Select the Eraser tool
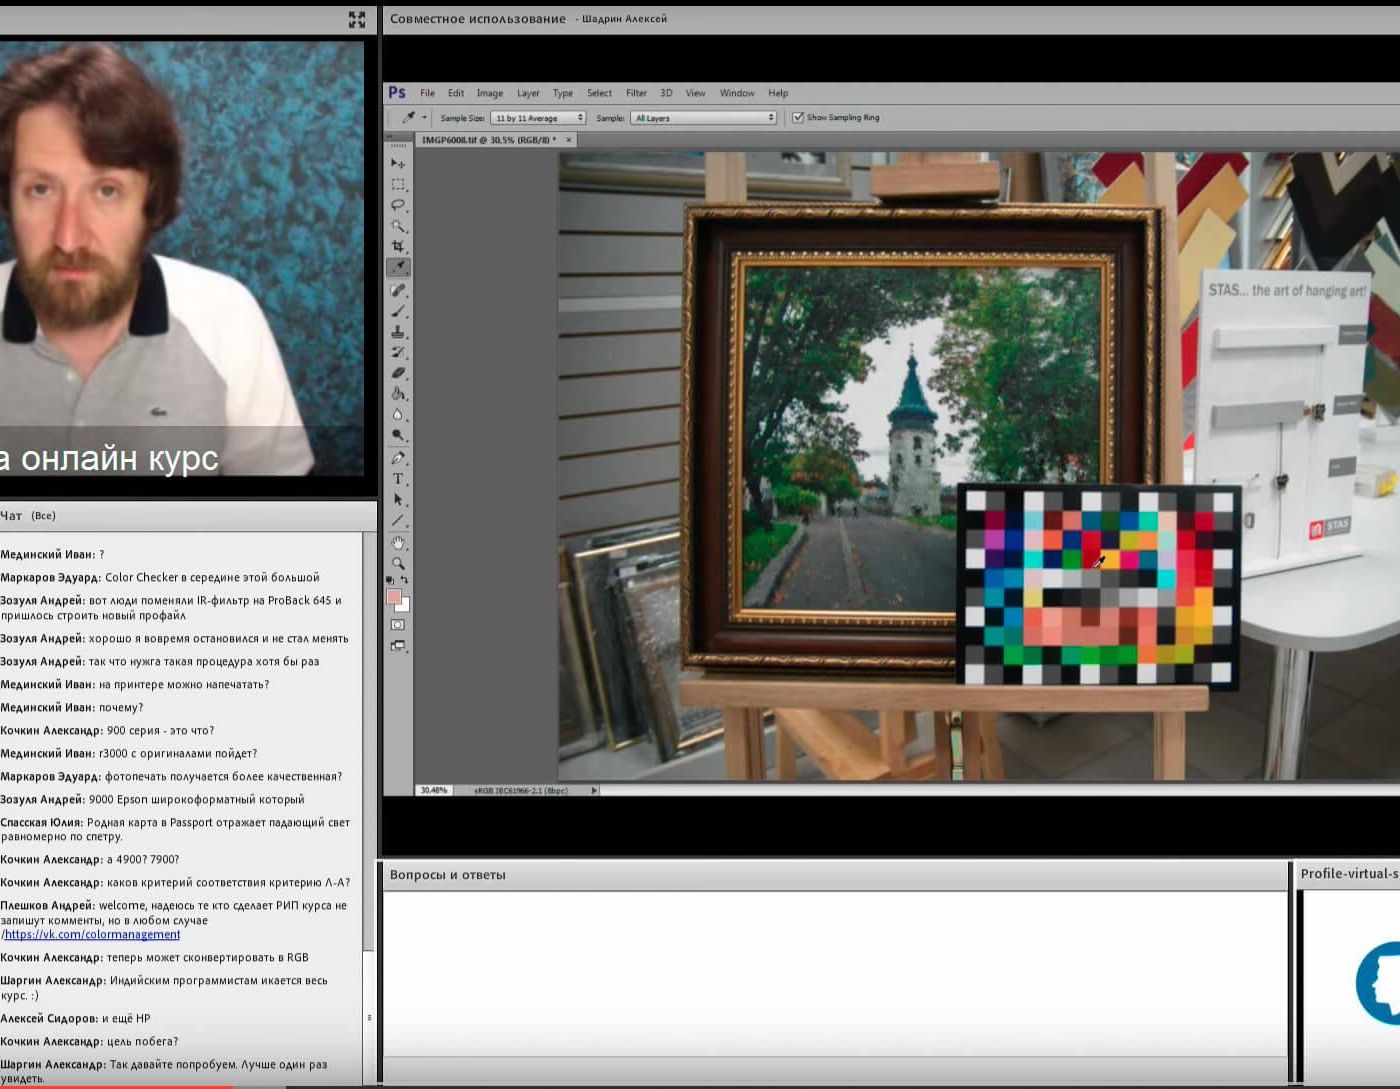Viewport: 1400px width, 1089px height. tap(398, 373)
